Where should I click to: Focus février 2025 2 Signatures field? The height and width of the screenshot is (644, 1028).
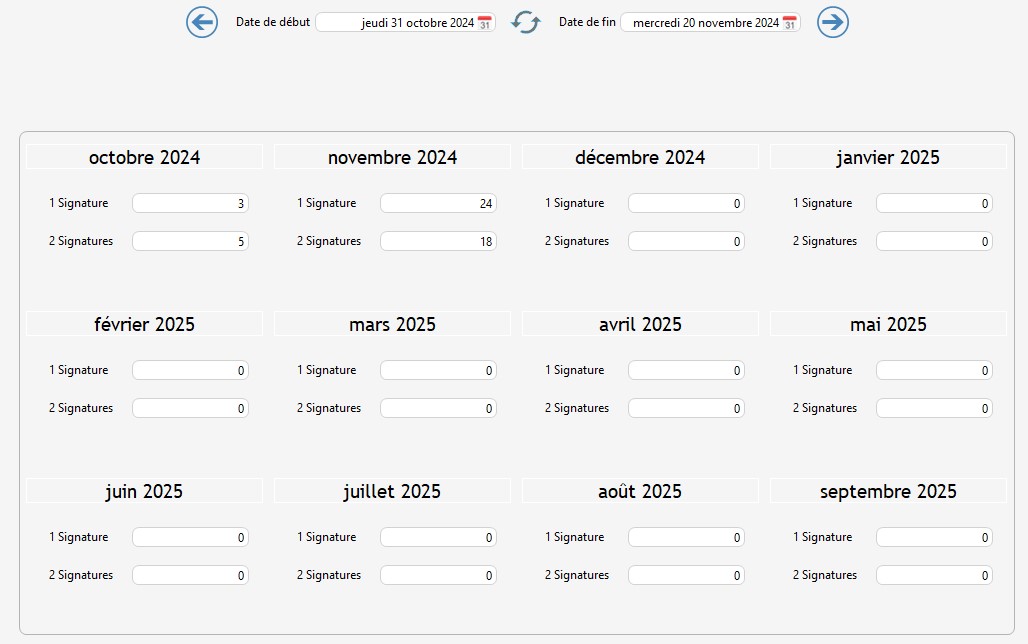190,409
